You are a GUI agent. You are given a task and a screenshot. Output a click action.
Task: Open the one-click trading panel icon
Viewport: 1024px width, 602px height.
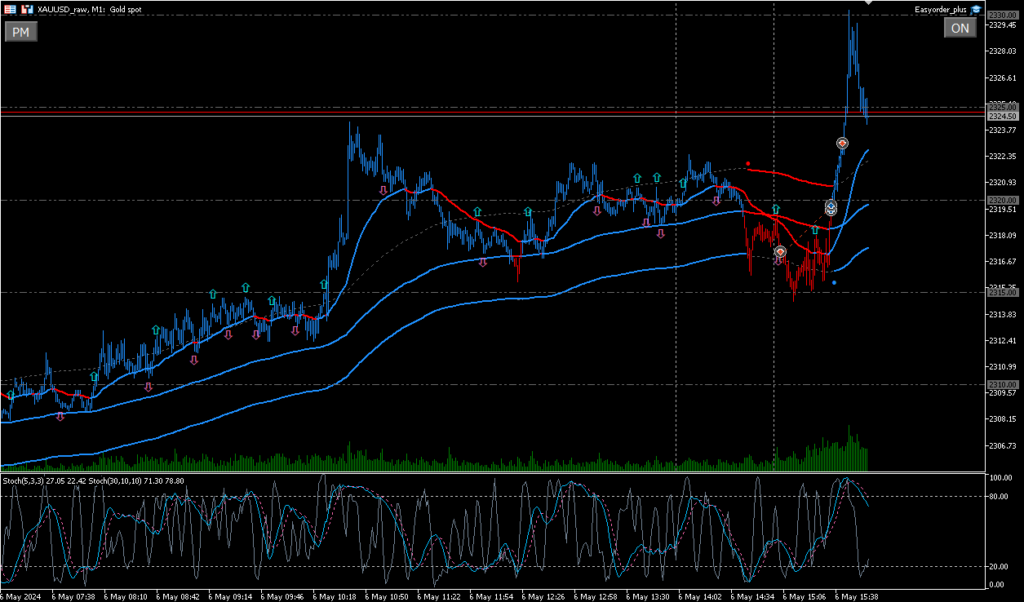tap(10, 9)
